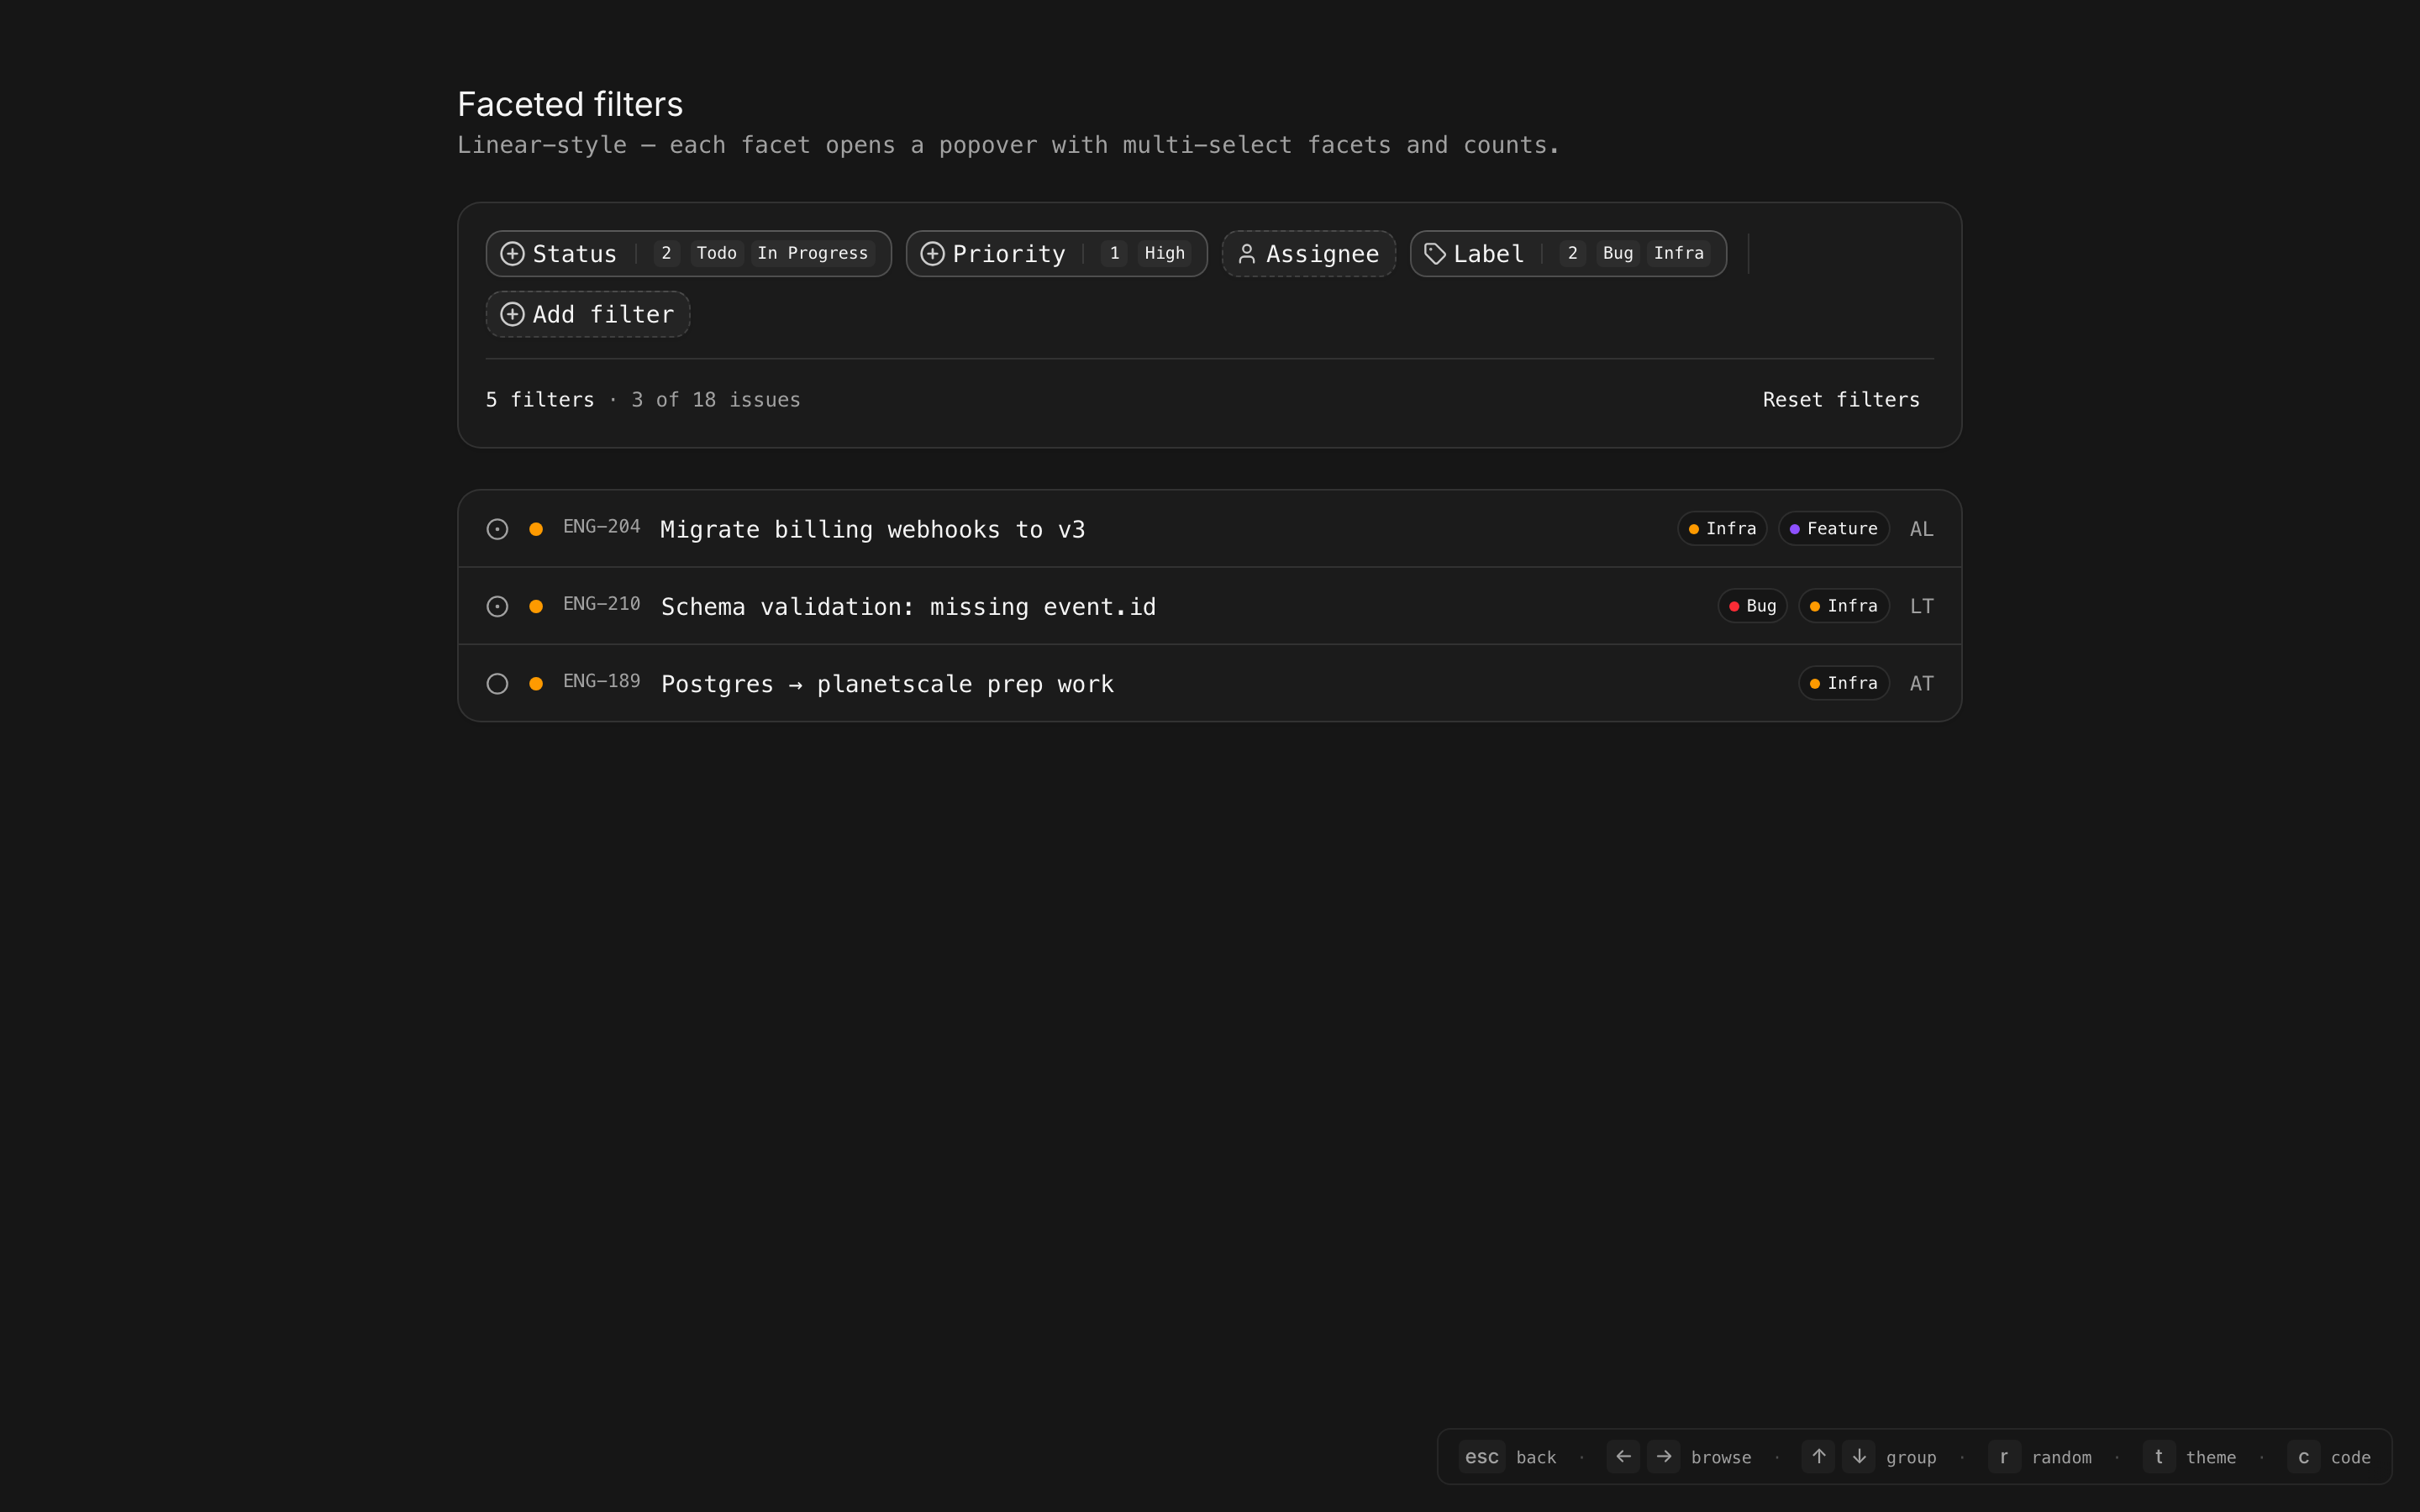Viewport: 2420px width, 1512px height.
Task: Click the orange priority dot on ENG-204
Action: (x=536, y=529)
